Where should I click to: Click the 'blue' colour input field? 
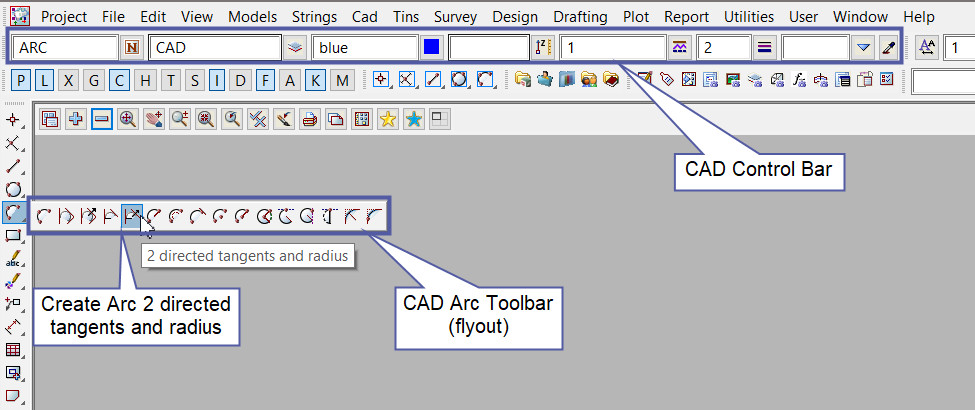pos(365,47)
